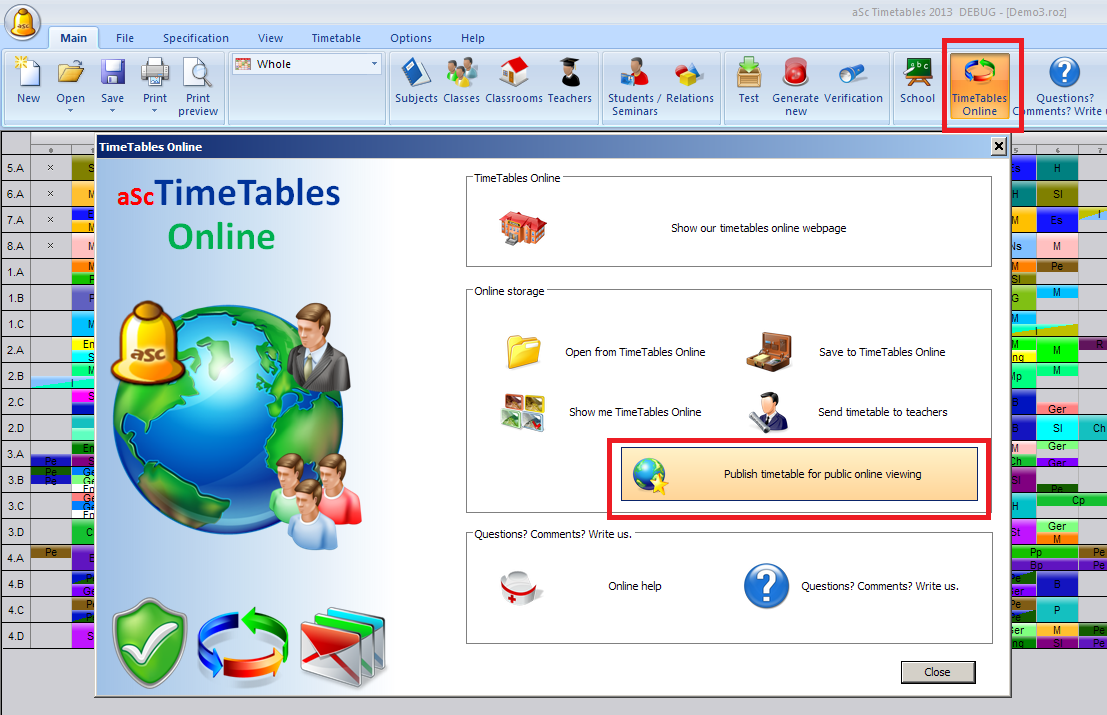Select class row 2.D in timetable
Viewport: 1107px width, 715px height.
[16, 428]
